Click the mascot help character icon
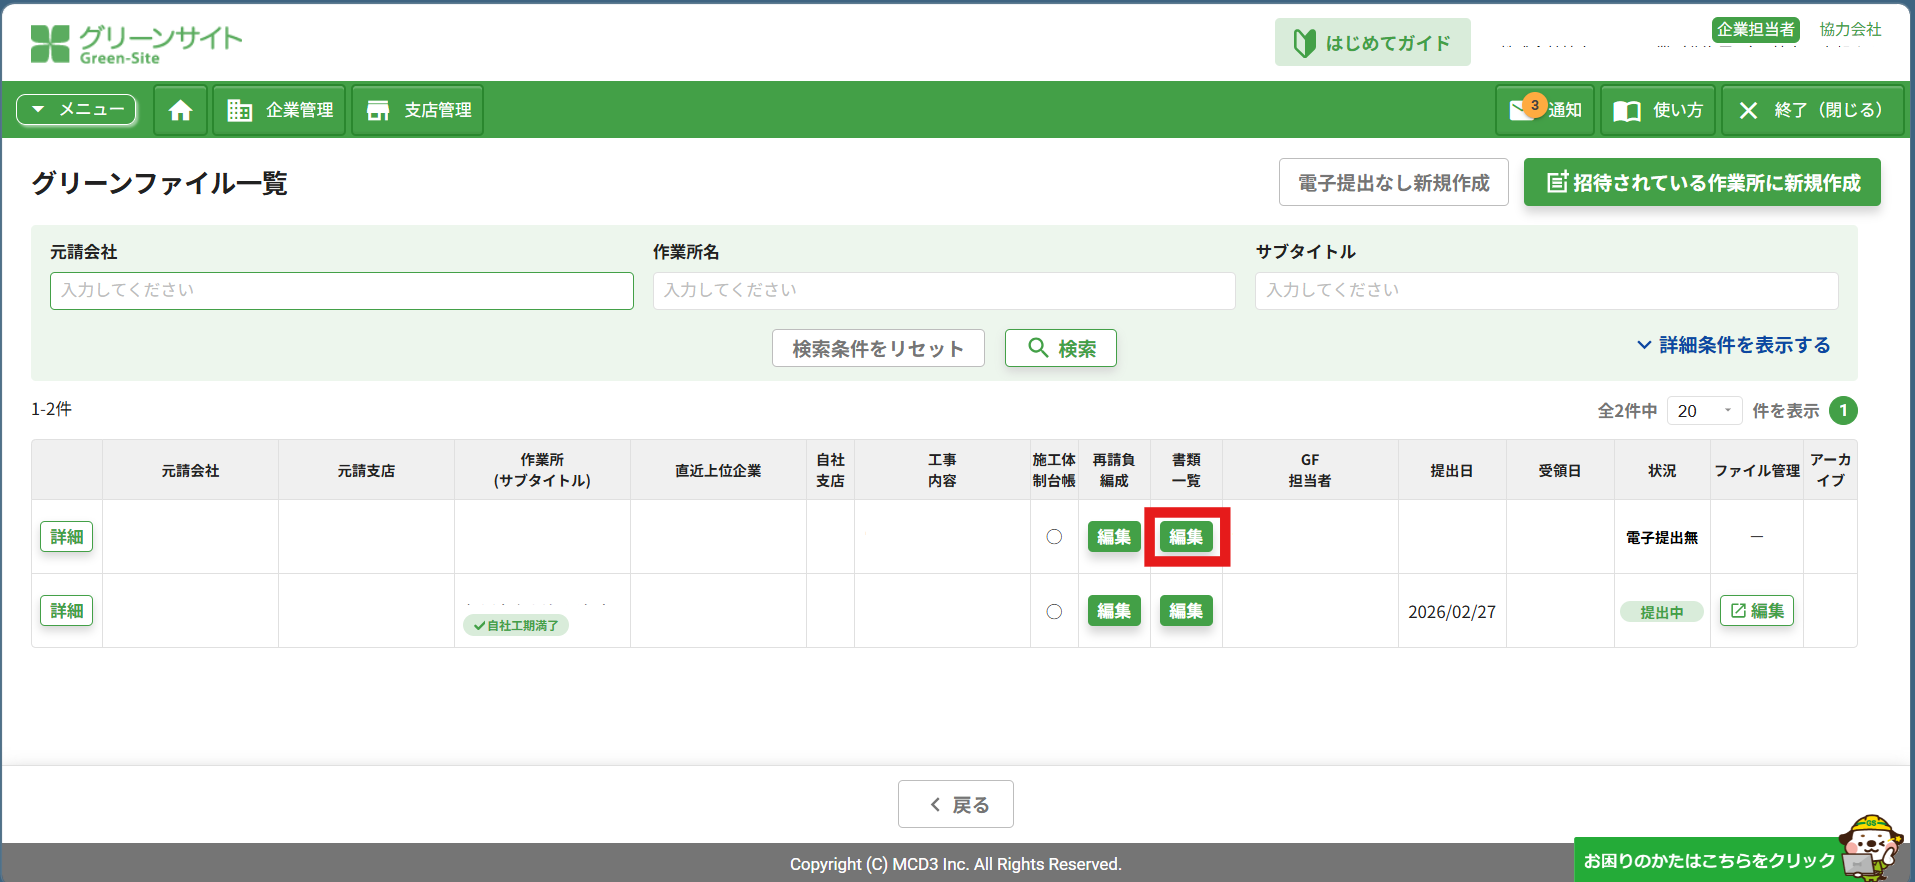The image size is (1915, 882). (x=1869, y=845)
